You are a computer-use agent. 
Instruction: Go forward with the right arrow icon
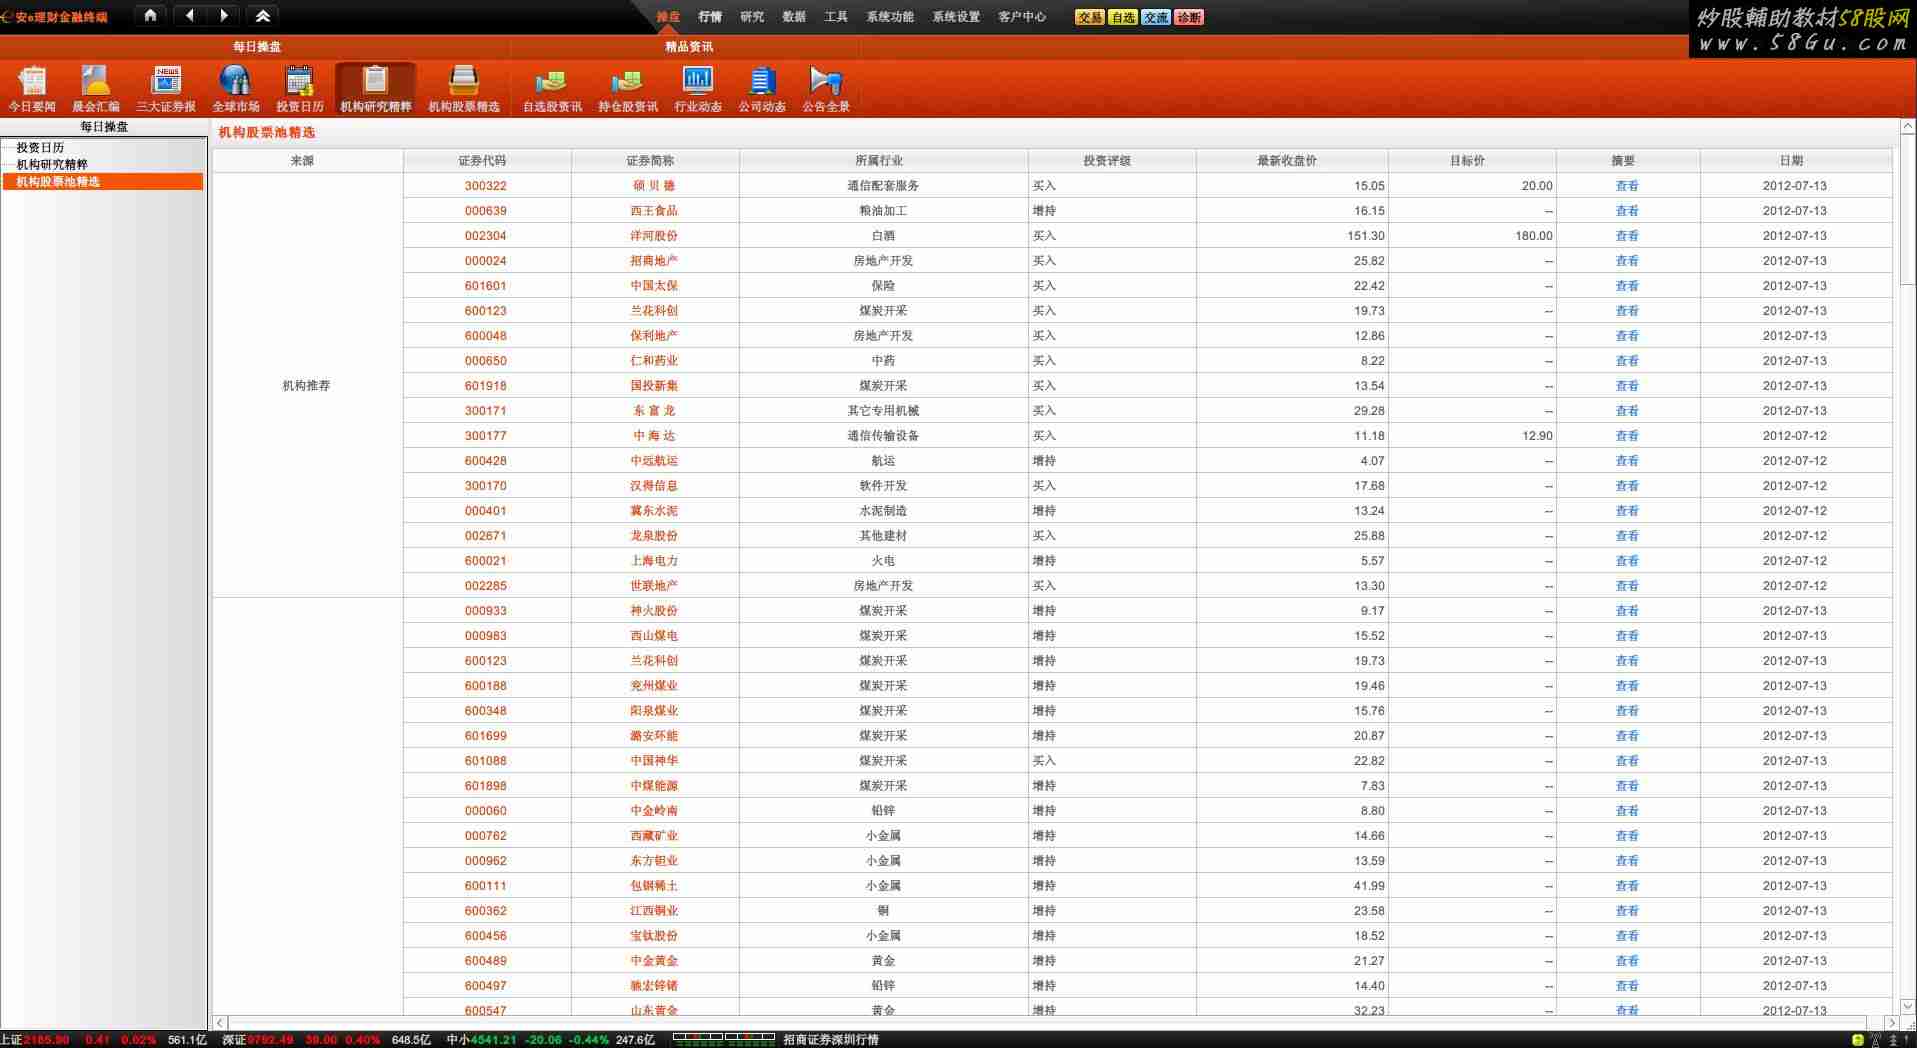click(x=223, y=15)
